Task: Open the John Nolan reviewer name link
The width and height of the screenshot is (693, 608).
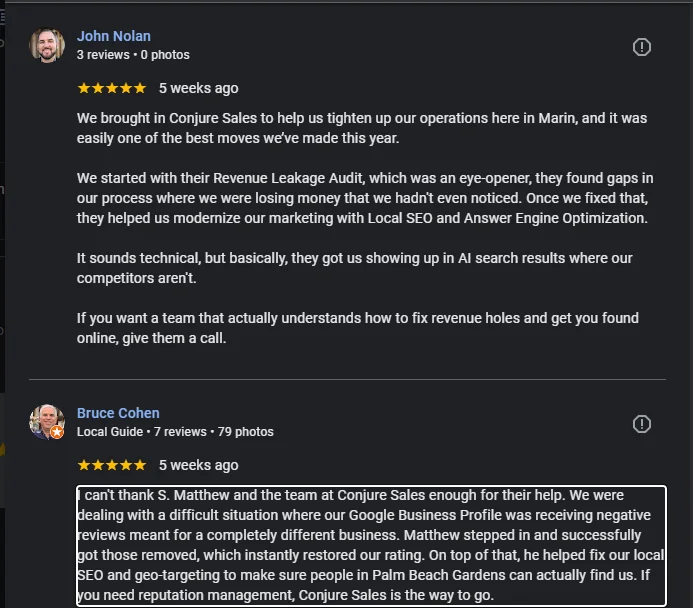Action: (x=114, y=36)
